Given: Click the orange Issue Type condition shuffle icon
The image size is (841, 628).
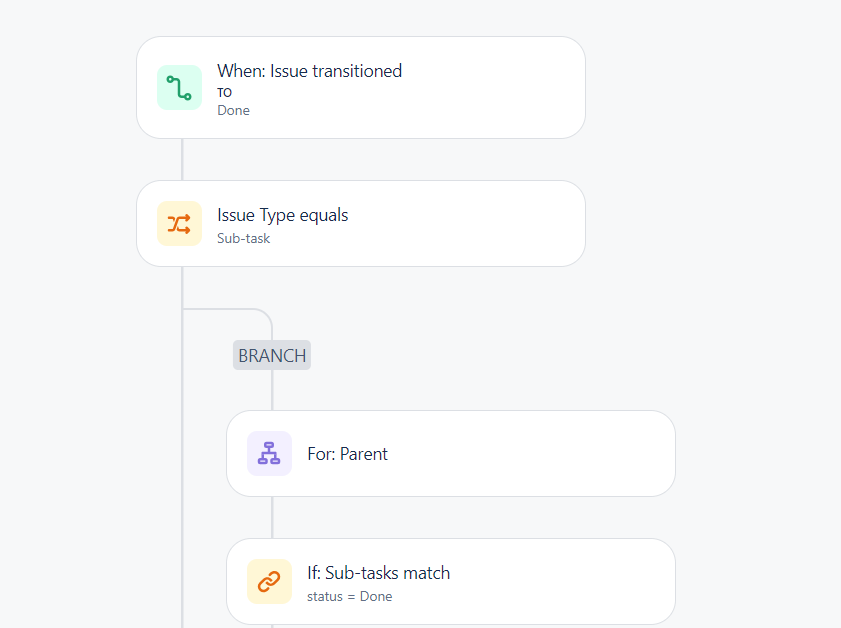Looking at the screenshot, I should coord(179,224).
